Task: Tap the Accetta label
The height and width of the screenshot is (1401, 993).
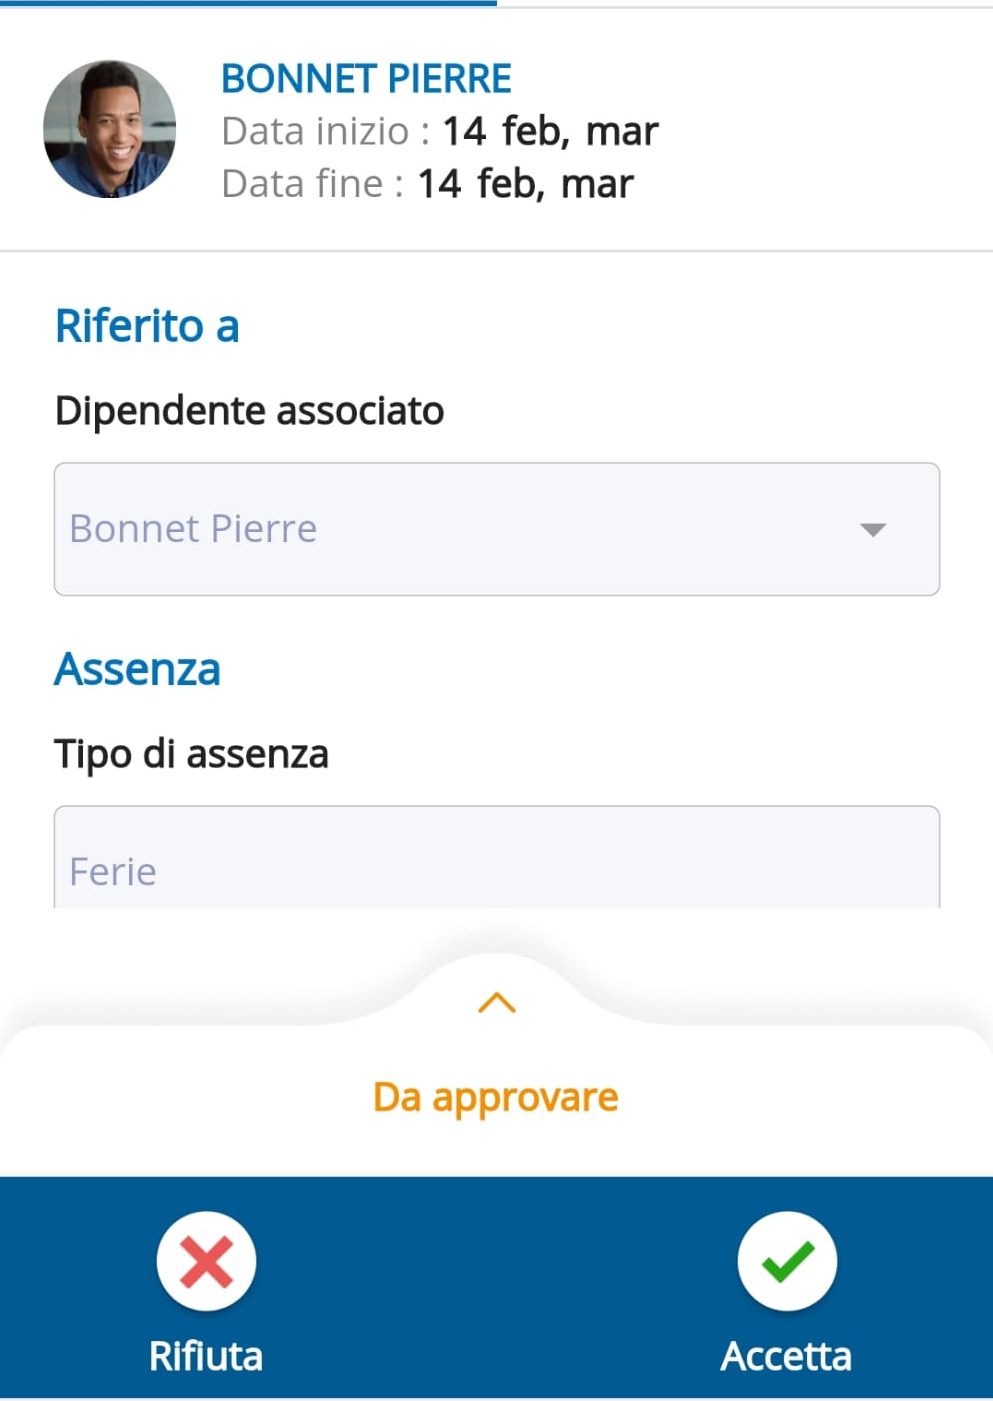Action: [787, 1356]
